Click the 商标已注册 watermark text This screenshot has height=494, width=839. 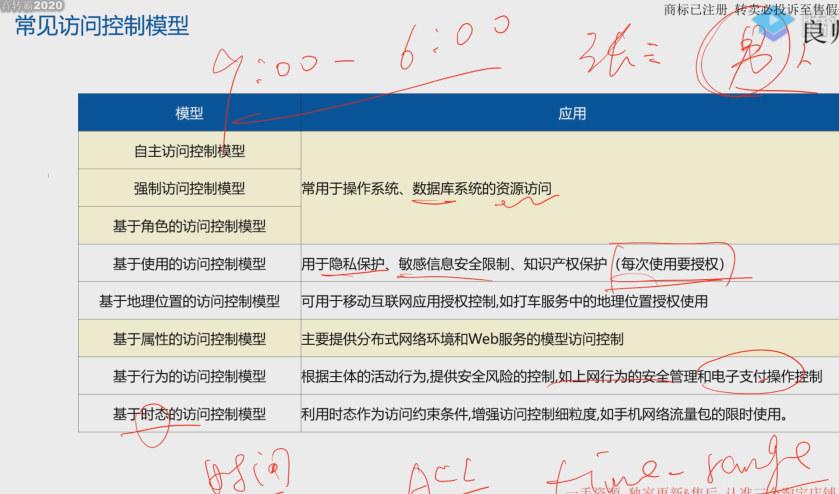tap(698, 9)
